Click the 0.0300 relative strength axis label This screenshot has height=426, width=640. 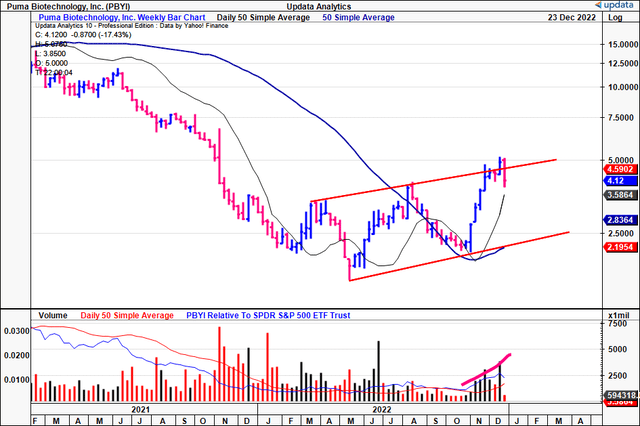[17, 331]
